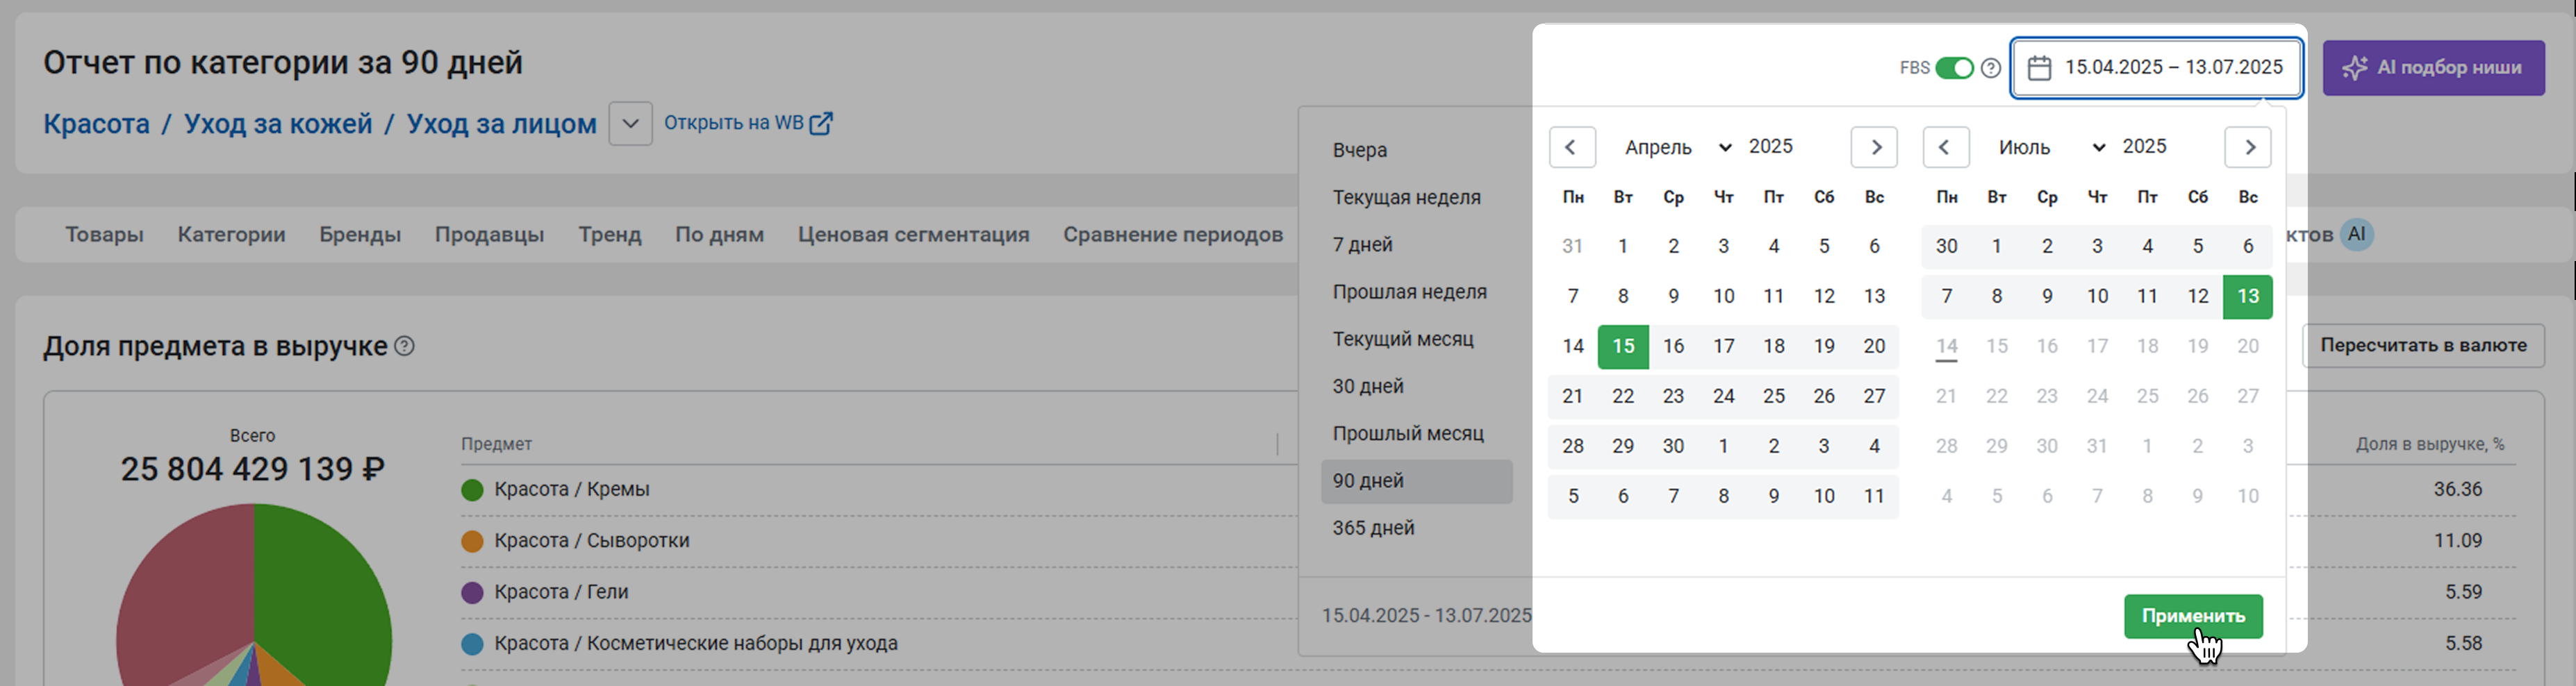Click the Красота / Сыворотки row label
The height and width of the screenshot is (686, 2576).
pos(592,540)
